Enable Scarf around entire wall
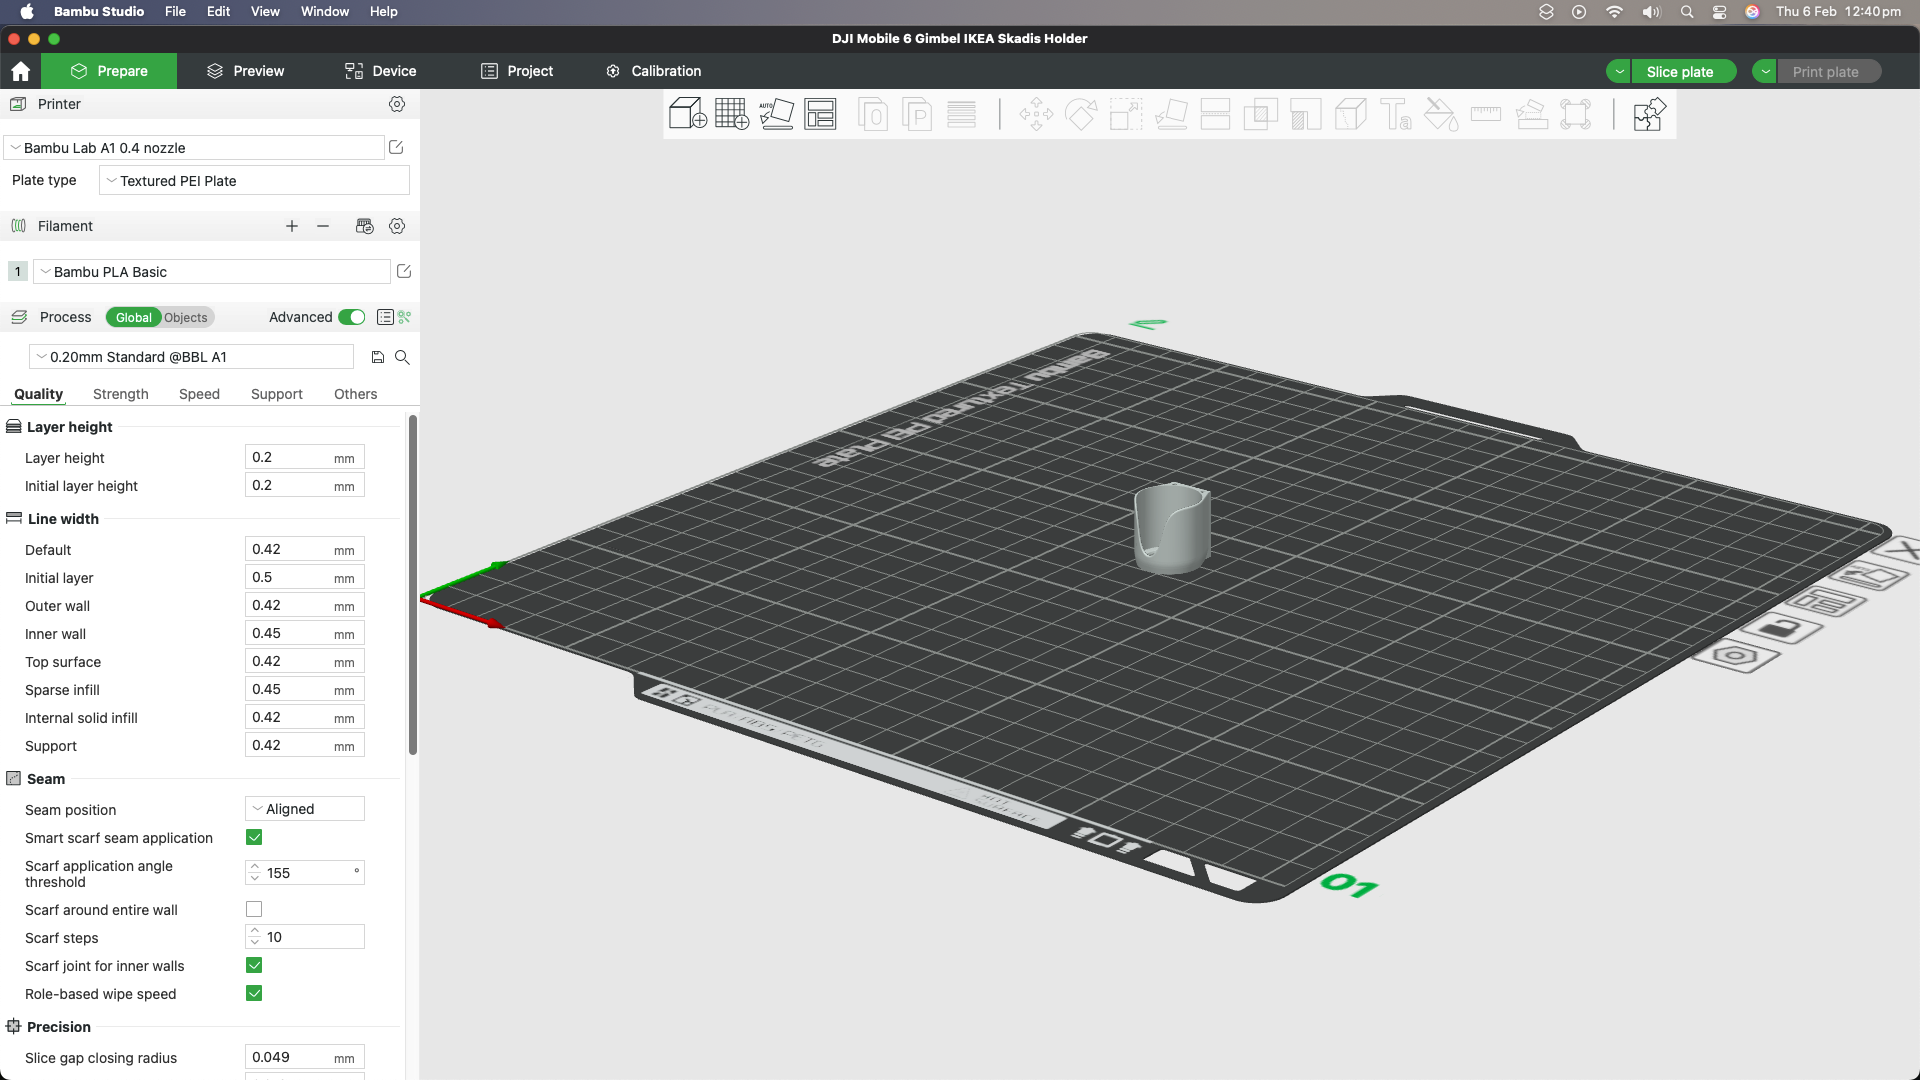Screen dimensions: 1920x1080 click(x=254, y=909)
